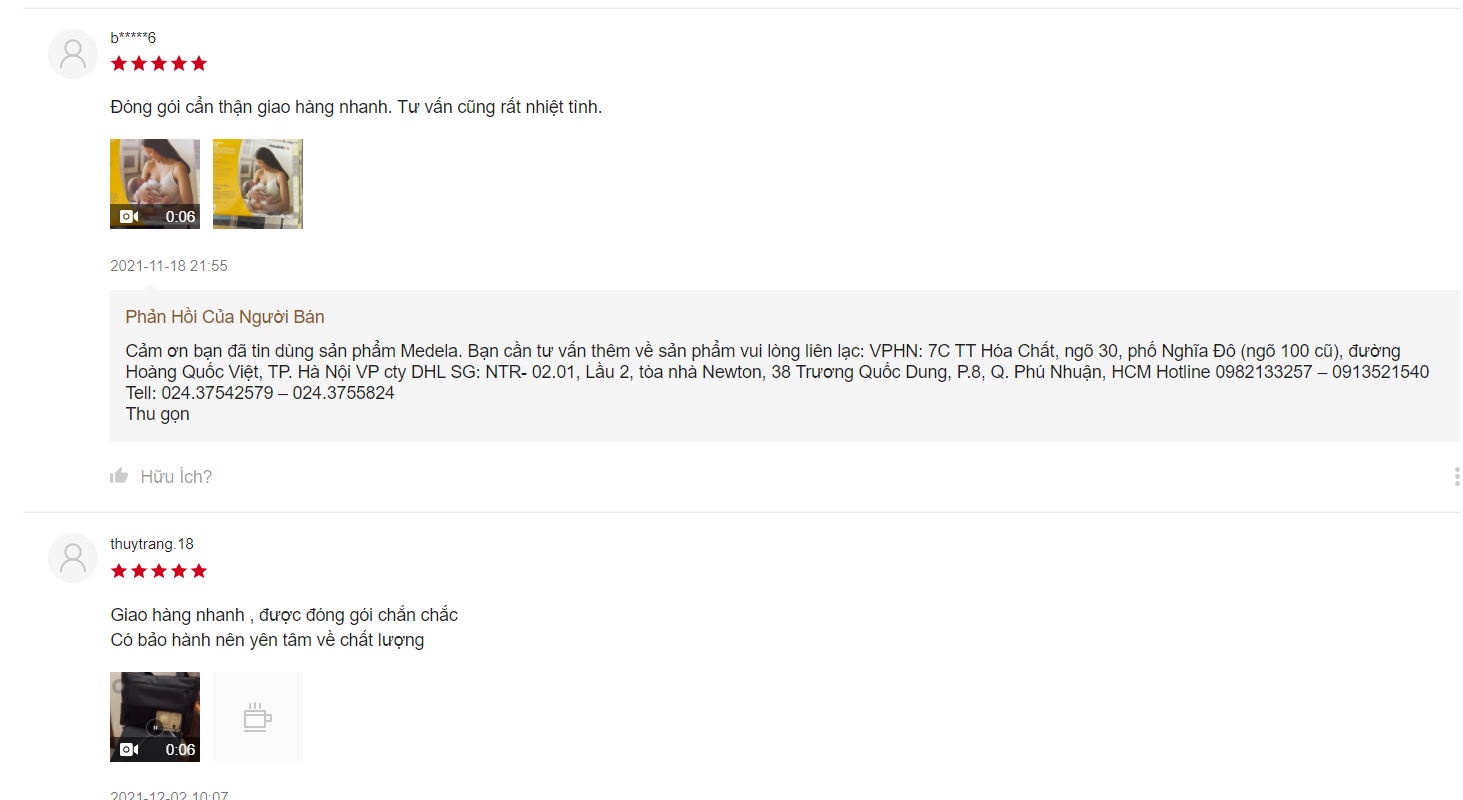Click the camera icon on thuytrang.18's video thumbnail
The width and height of the screenshot is (1463, 800).
coord(129,750)
